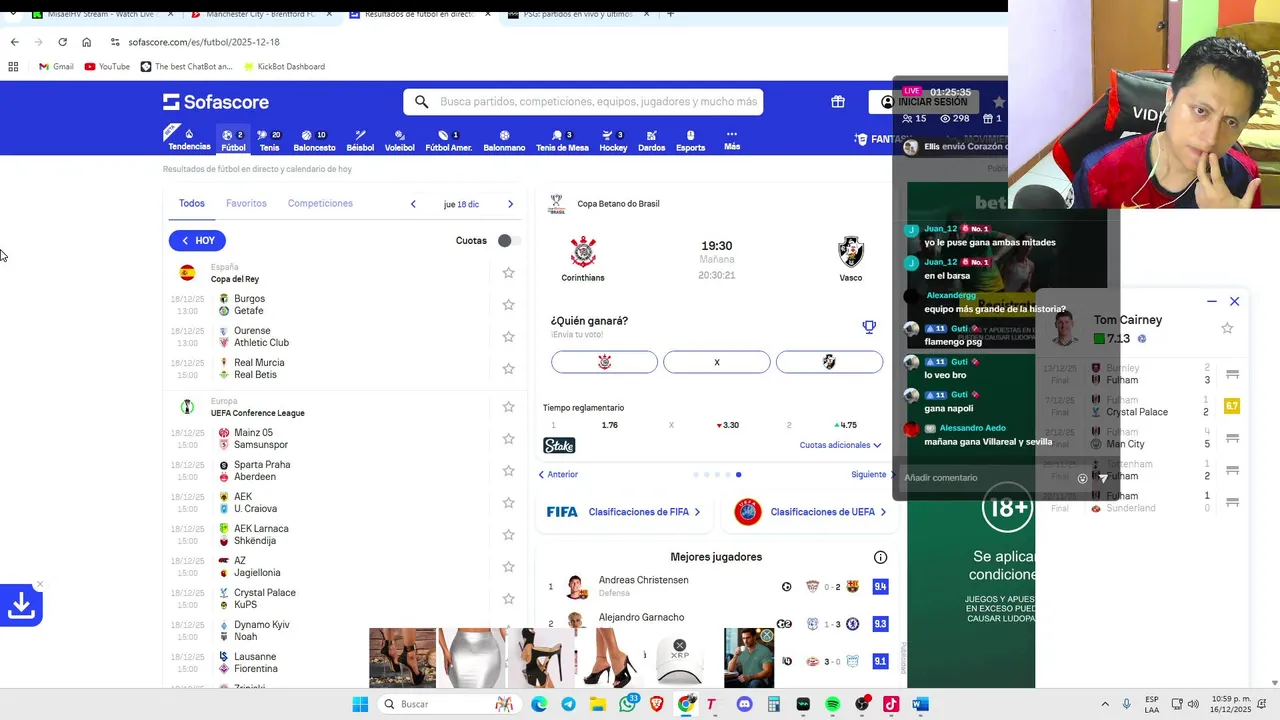The width and height of the screenshot is (1280, 720).
Task: Star the Real Murcia vs Real Betis match
Action: tap(508, 369)
